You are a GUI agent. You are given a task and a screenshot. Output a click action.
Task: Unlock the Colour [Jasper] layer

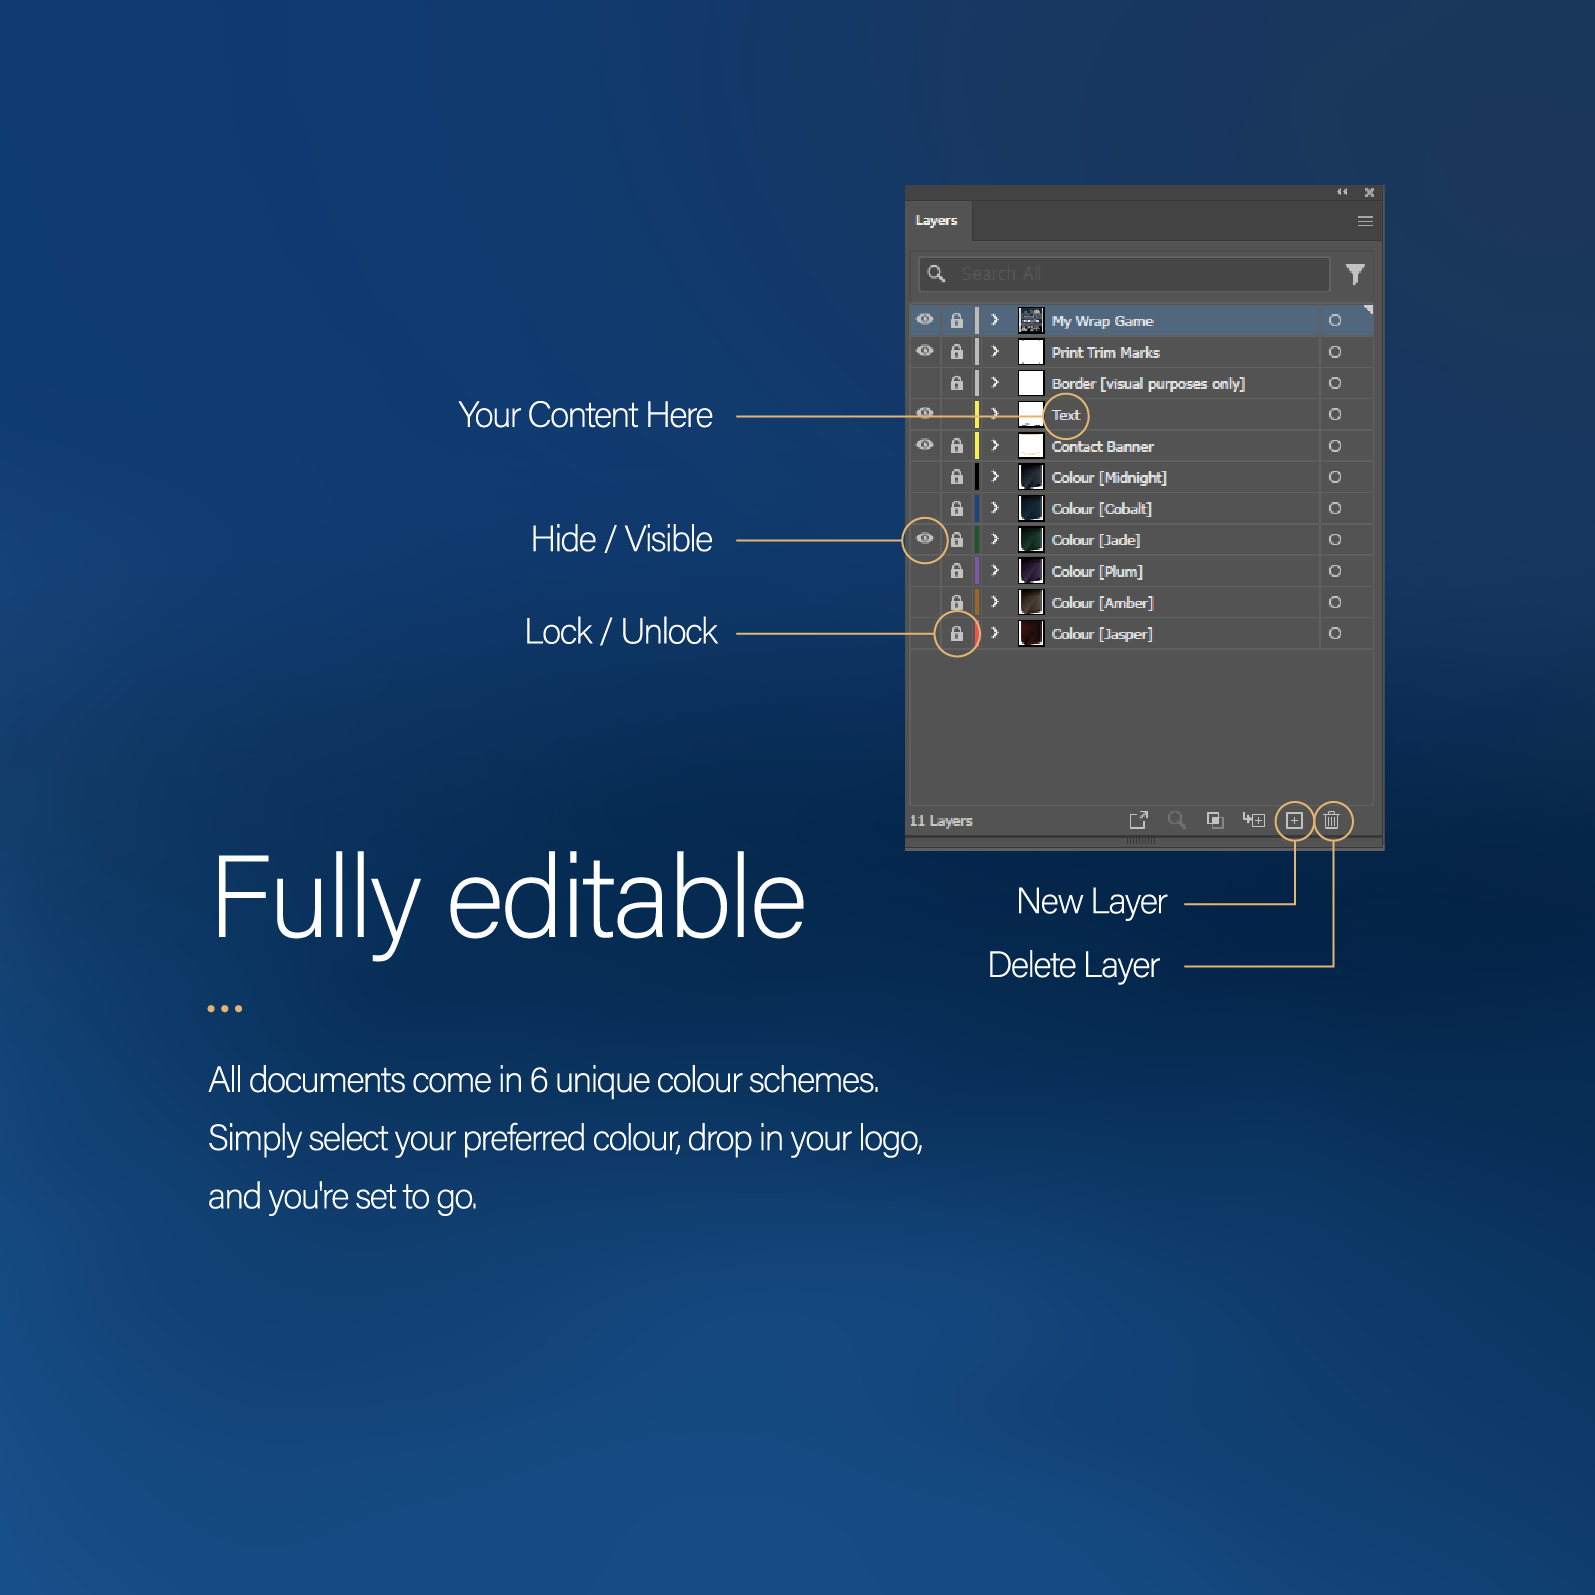pyautogui.click(x=957, y=634)
